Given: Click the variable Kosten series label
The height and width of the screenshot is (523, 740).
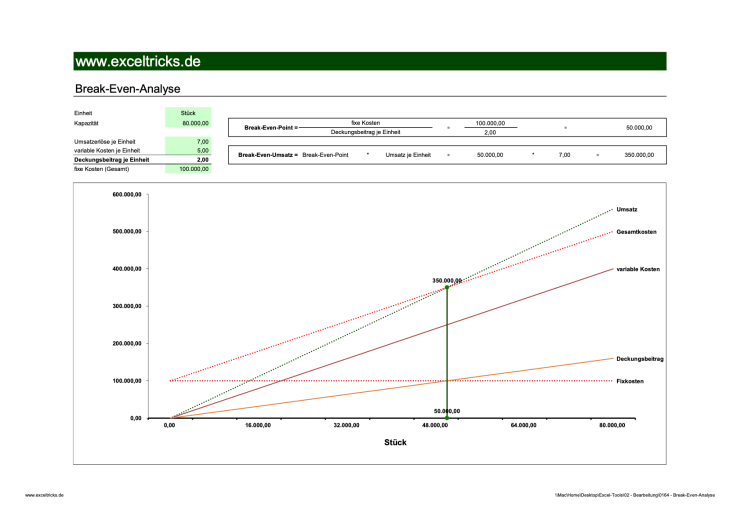Looking at the screenshot, I should (x=638, y=269).
